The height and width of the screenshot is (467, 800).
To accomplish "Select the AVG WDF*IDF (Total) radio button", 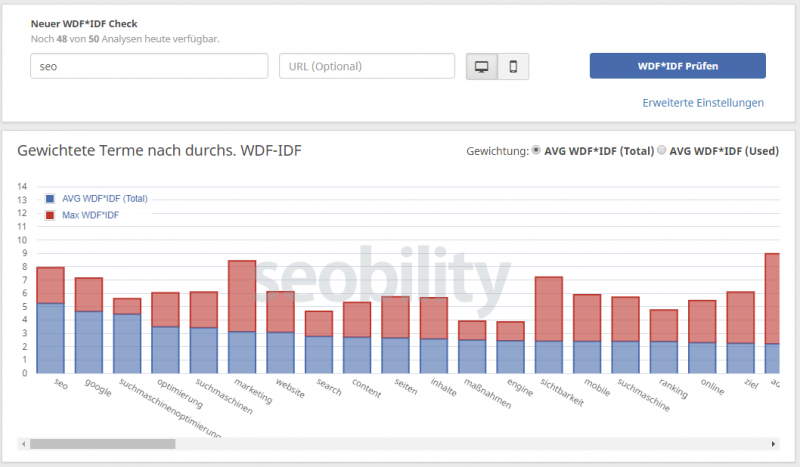I will click(x=536, y=150).
